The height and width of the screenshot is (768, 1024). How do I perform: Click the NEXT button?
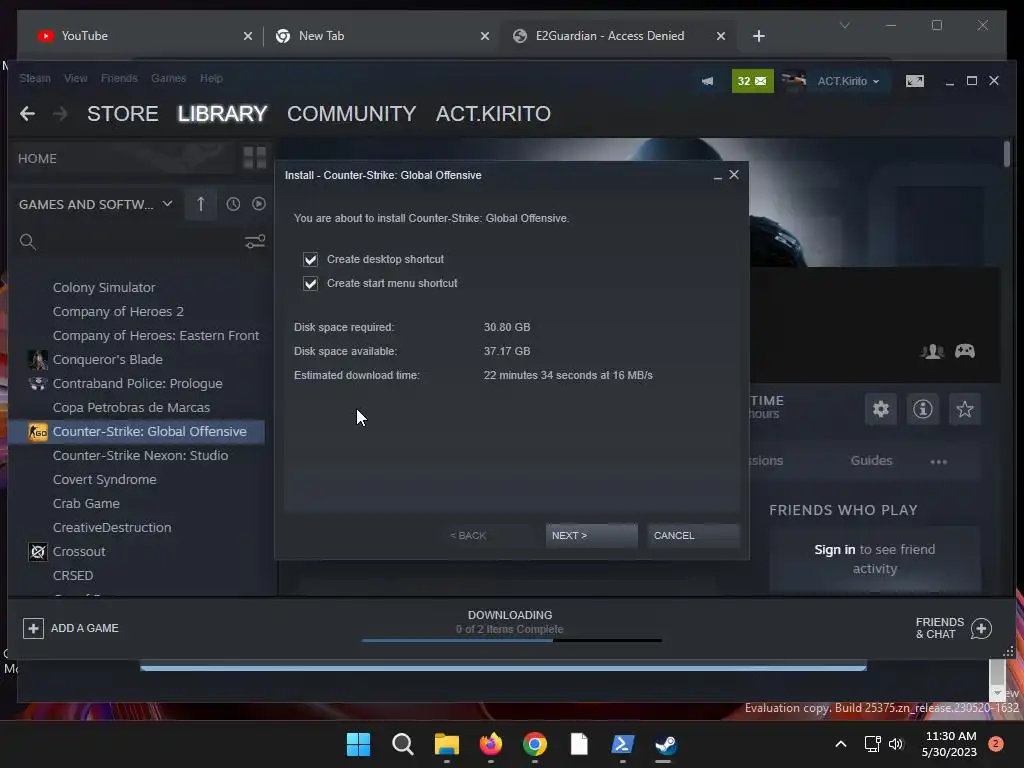591,536
